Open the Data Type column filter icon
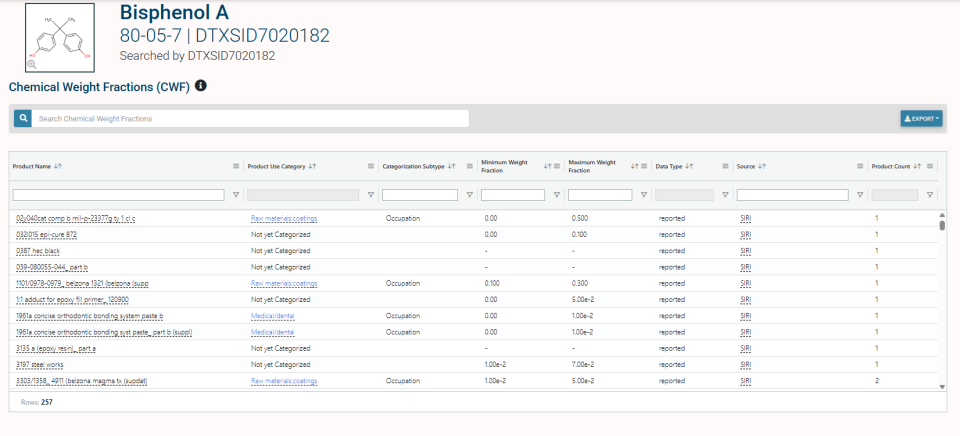Viewport: 960px width, 436px height. pos(725,195)
